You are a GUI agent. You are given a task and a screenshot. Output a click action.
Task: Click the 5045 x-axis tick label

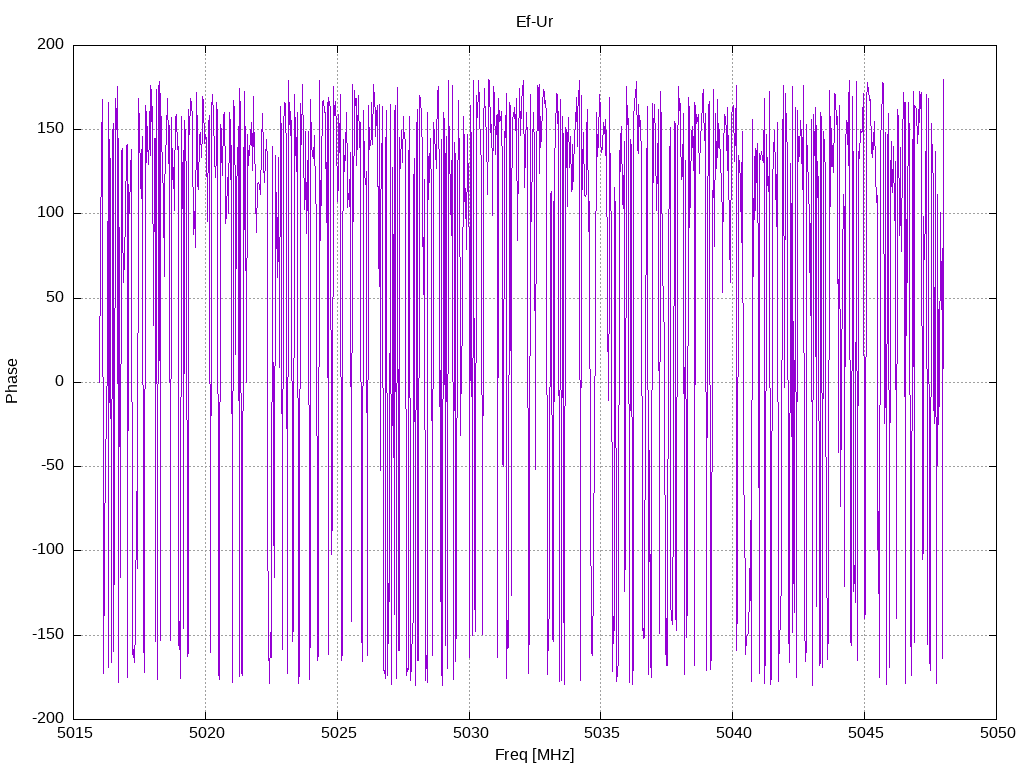pos(865,733)
